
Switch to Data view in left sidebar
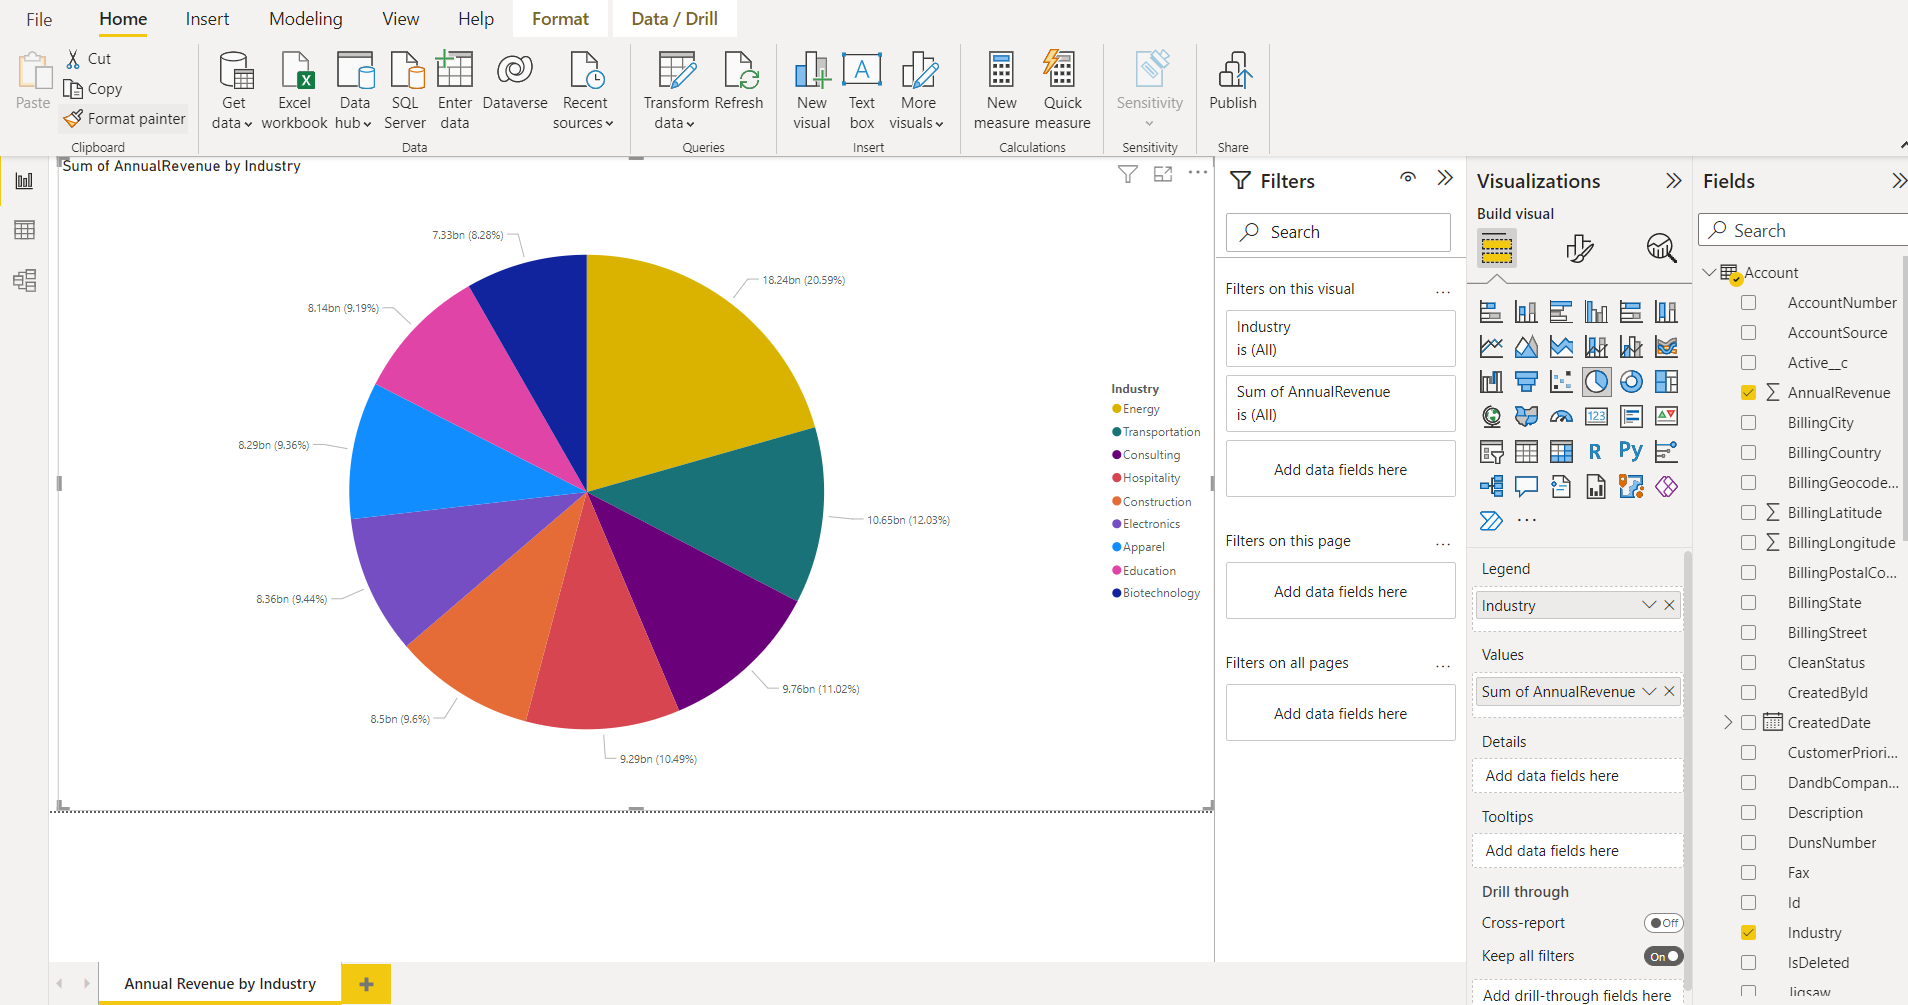click(x=25, y=230)
